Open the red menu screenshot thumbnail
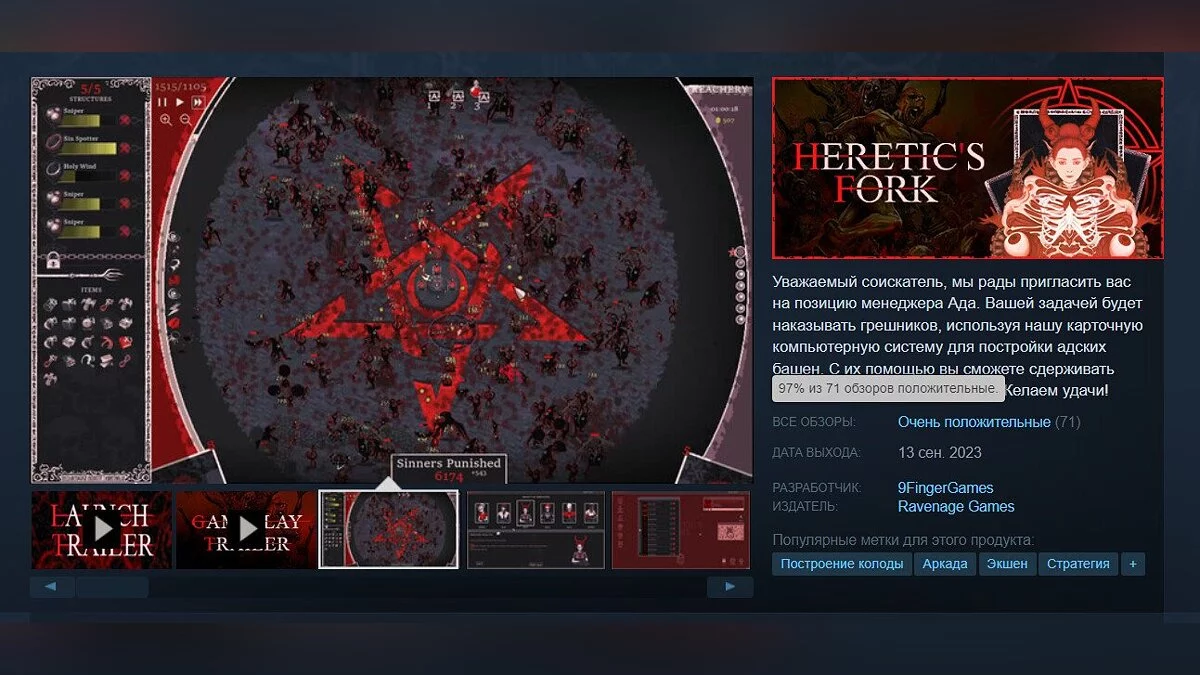 click(x=681, y=530)
